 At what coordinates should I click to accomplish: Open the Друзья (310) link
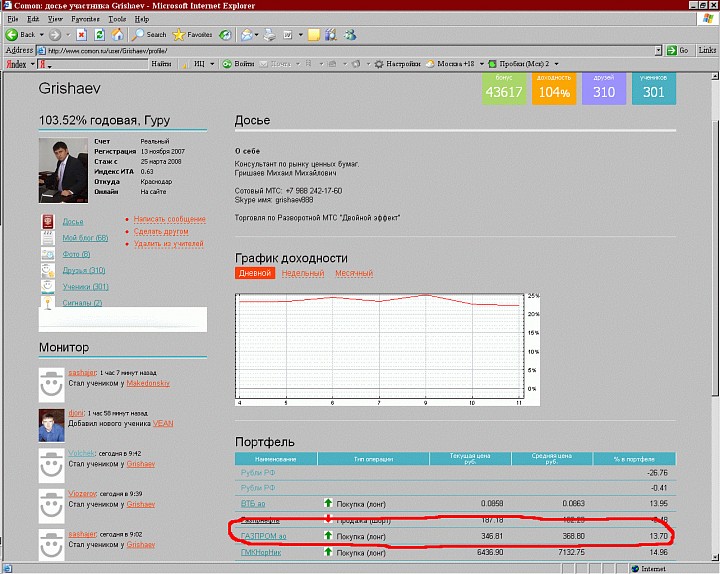coord(84,270)
